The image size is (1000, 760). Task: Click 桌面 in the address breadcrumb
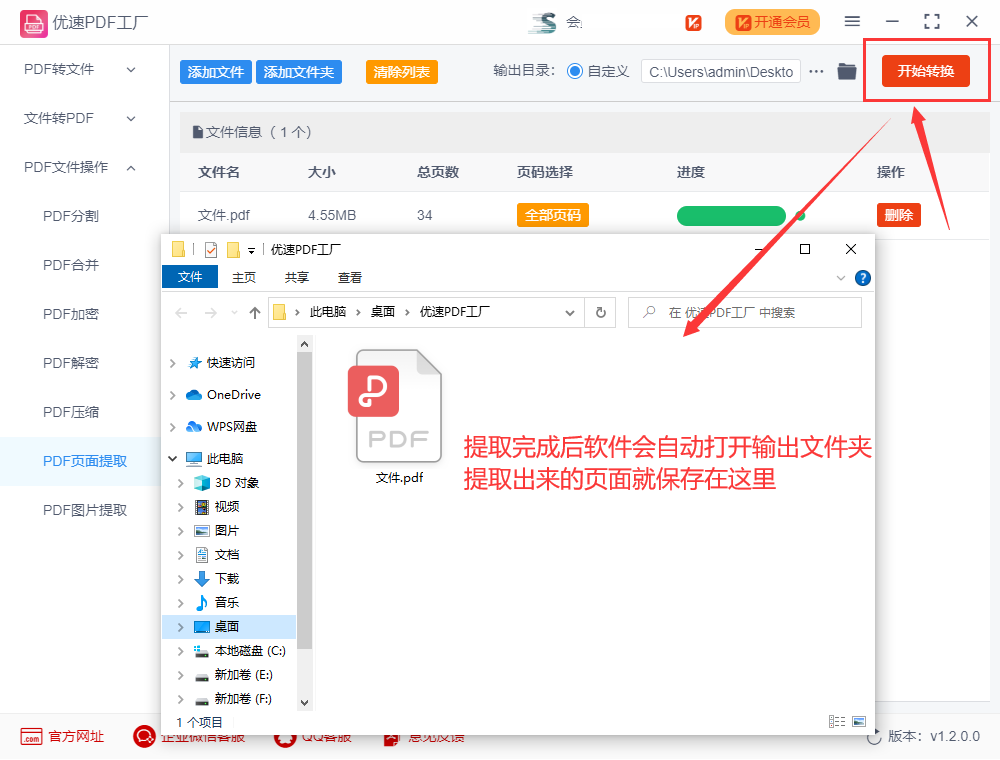(x=383, y=312)
